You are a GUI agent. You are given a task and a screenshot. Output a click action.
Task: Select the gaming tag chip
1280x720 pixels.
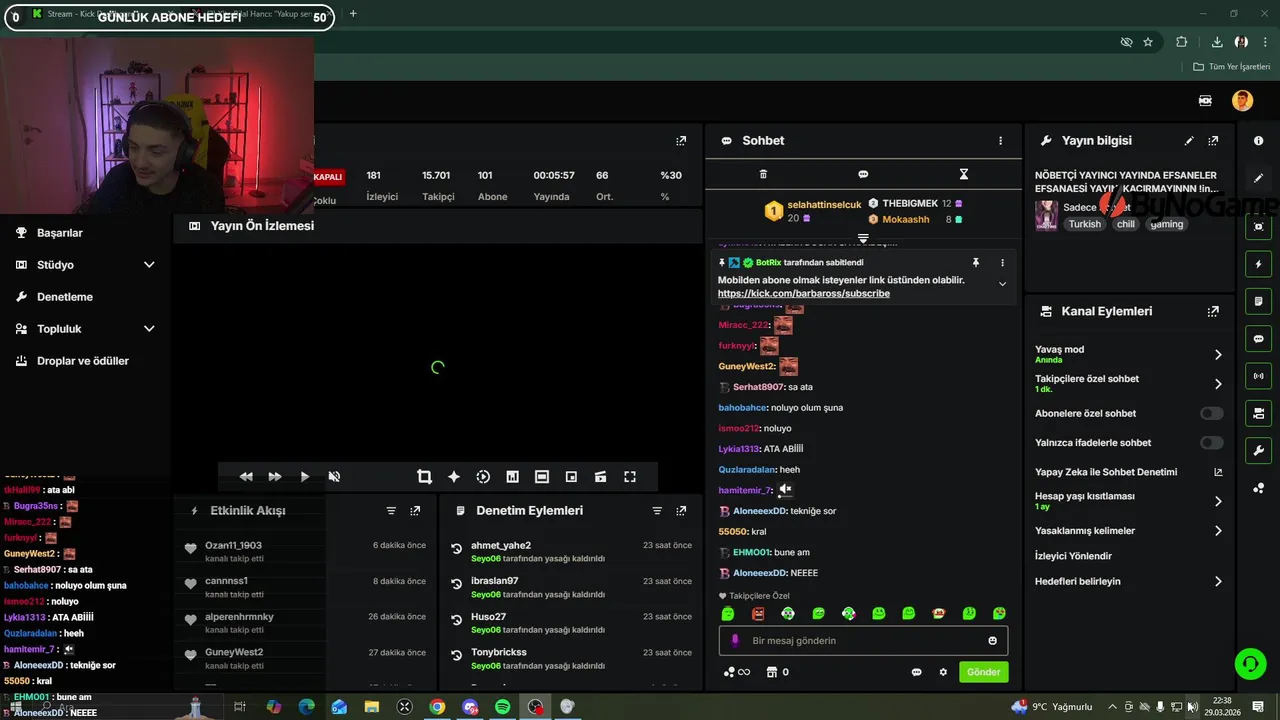[1166, 224]
